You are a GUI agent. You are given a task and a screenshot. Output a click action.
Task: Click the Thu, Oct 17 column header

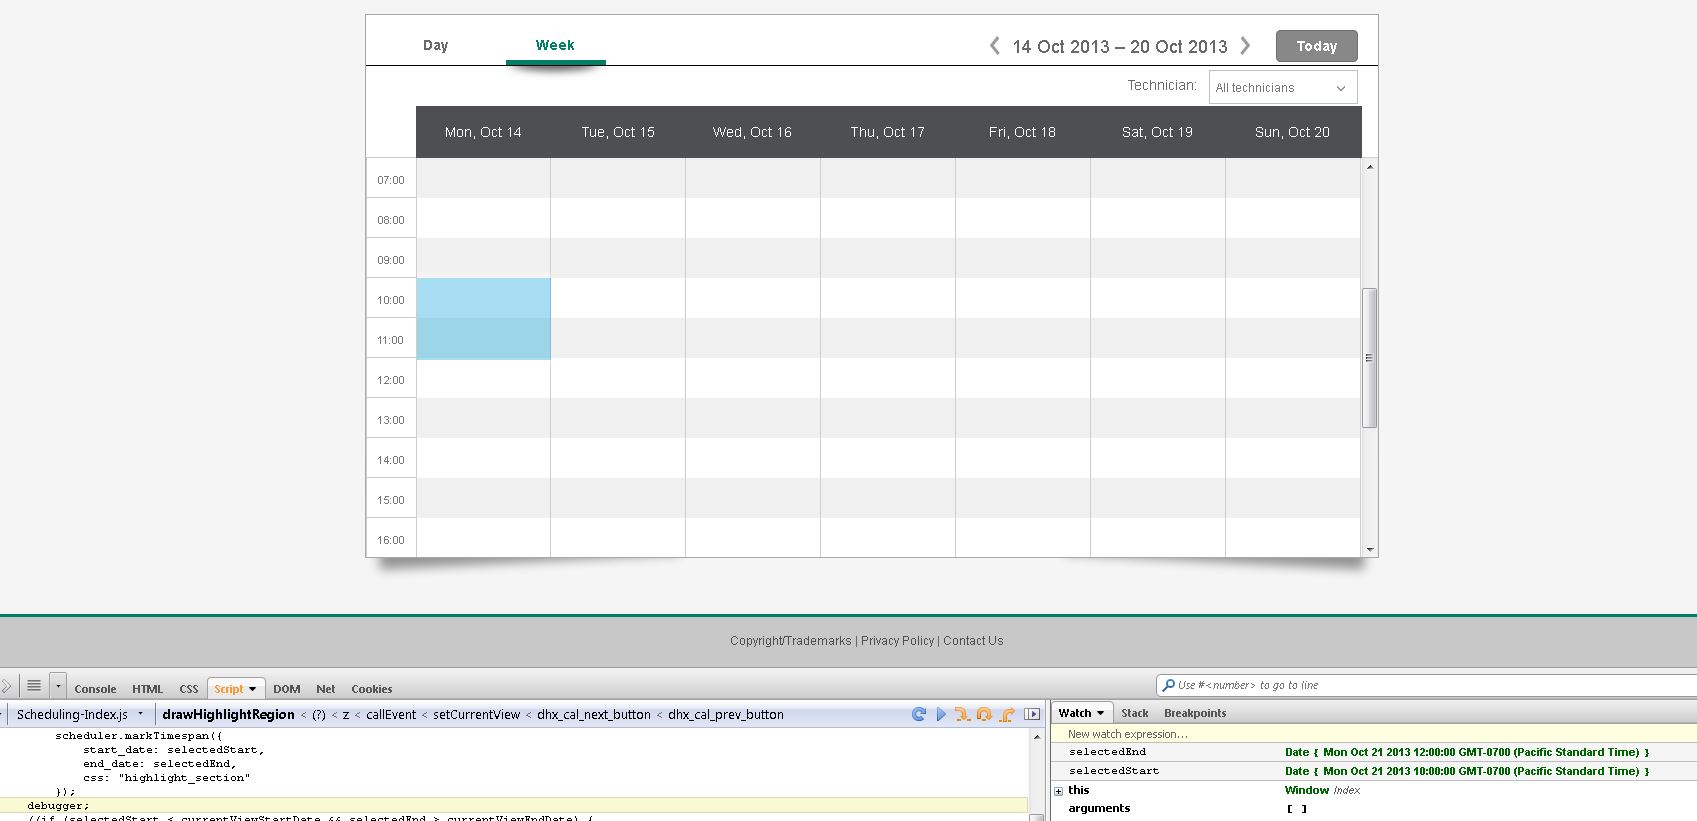[888, 132]
